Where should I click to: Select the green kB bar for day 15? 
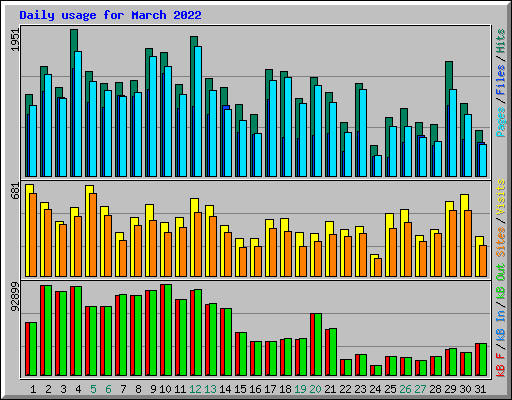pos(243,354)
